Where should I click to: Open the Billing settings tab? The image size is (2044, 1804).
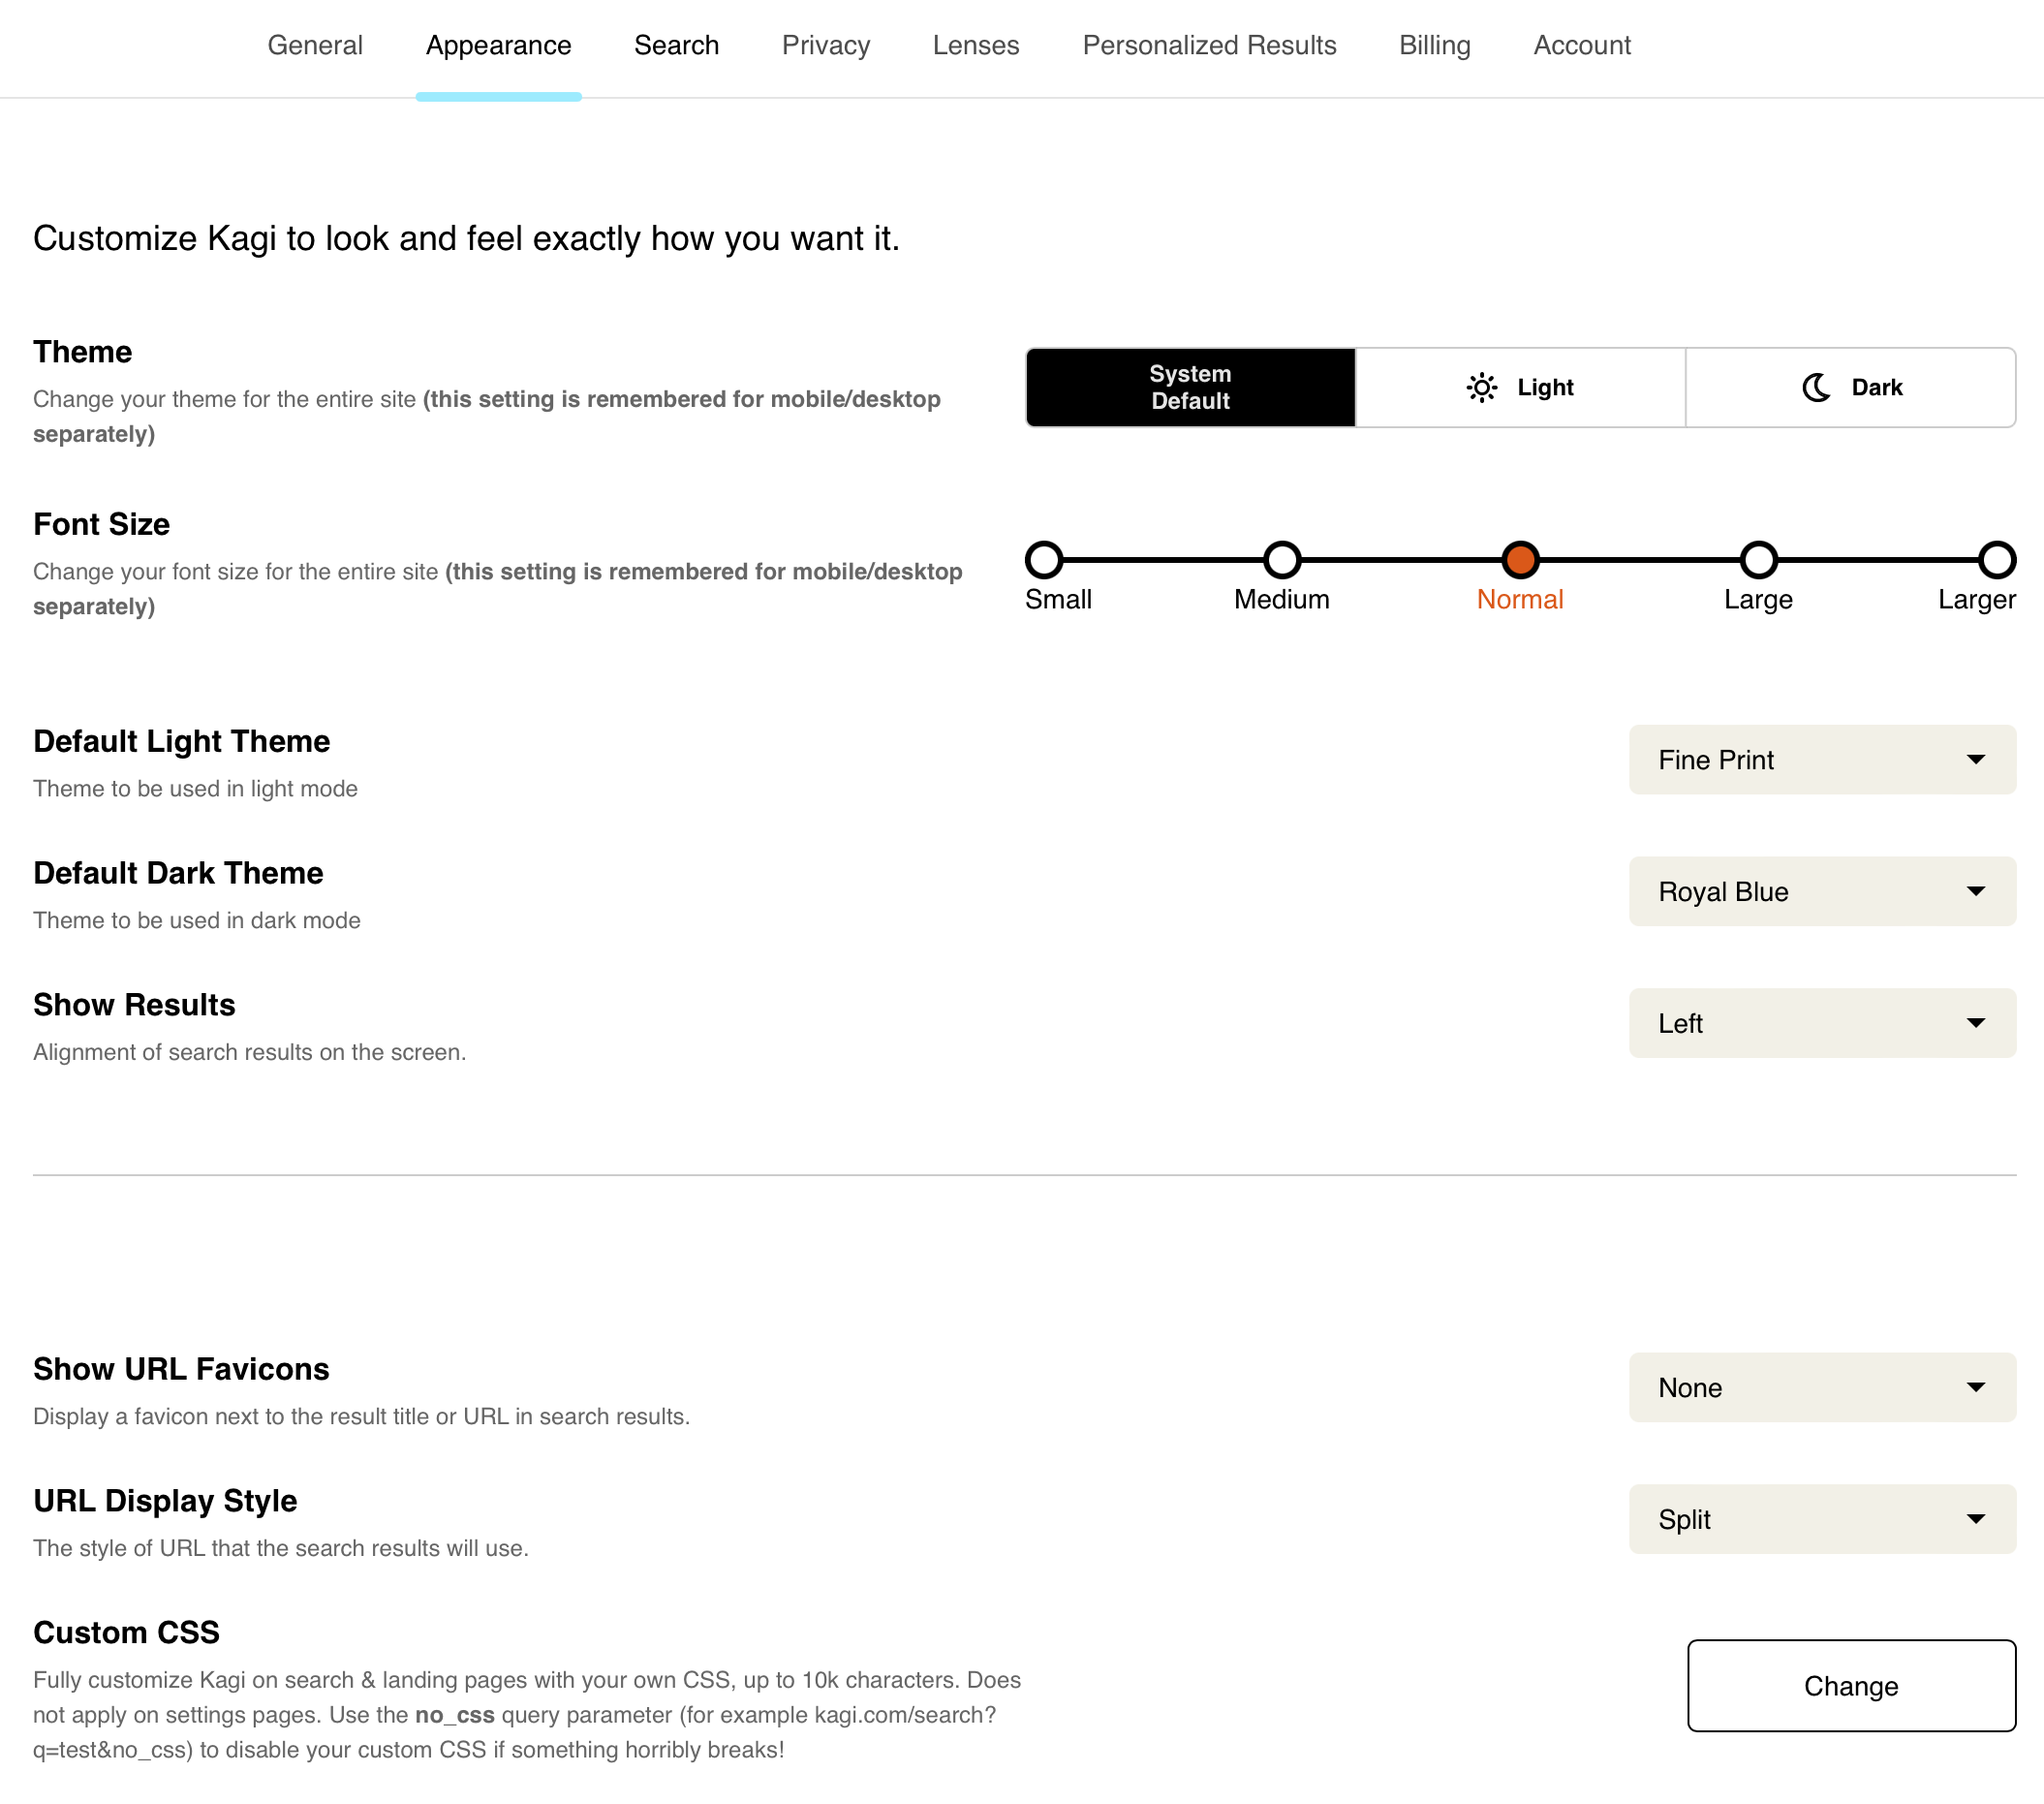1435,45
